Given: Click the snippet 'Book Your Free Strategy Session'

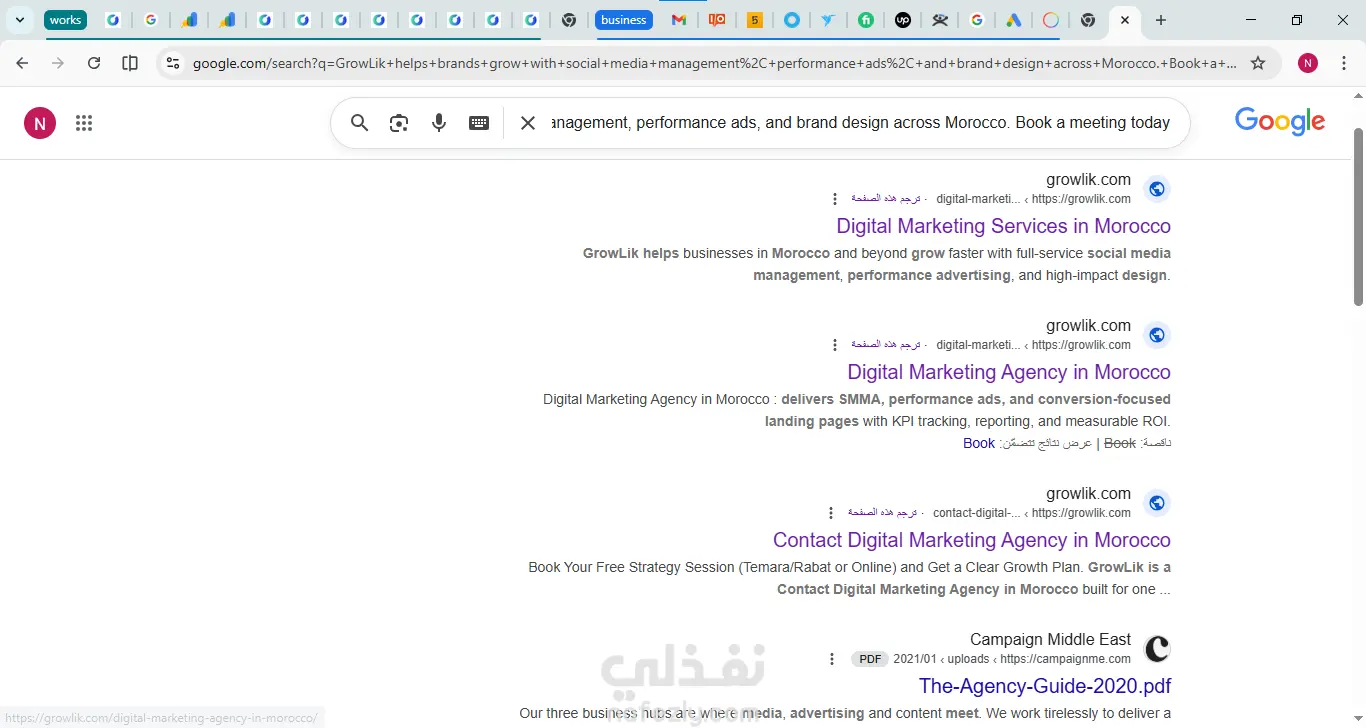Looking at the screenshot, I should pos(850,578).
